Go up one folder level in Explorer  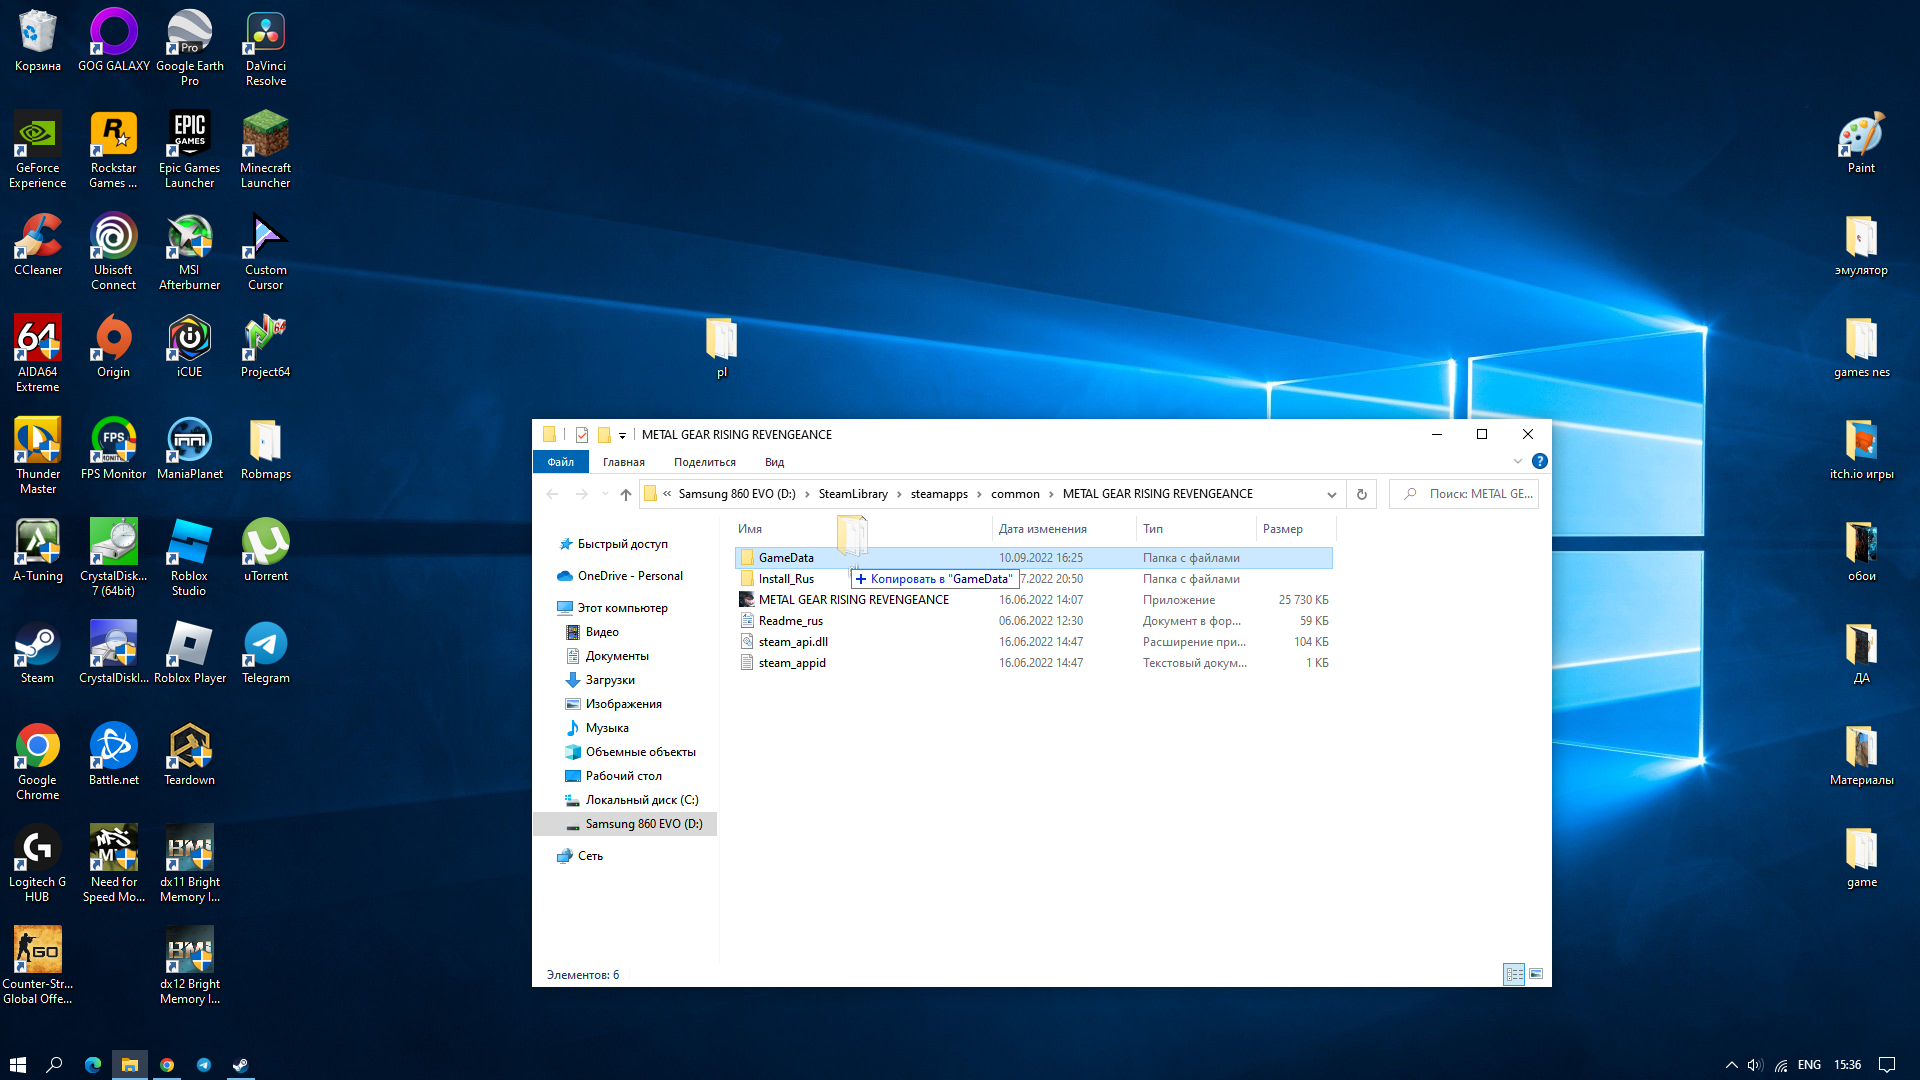(x=626, y=494)
